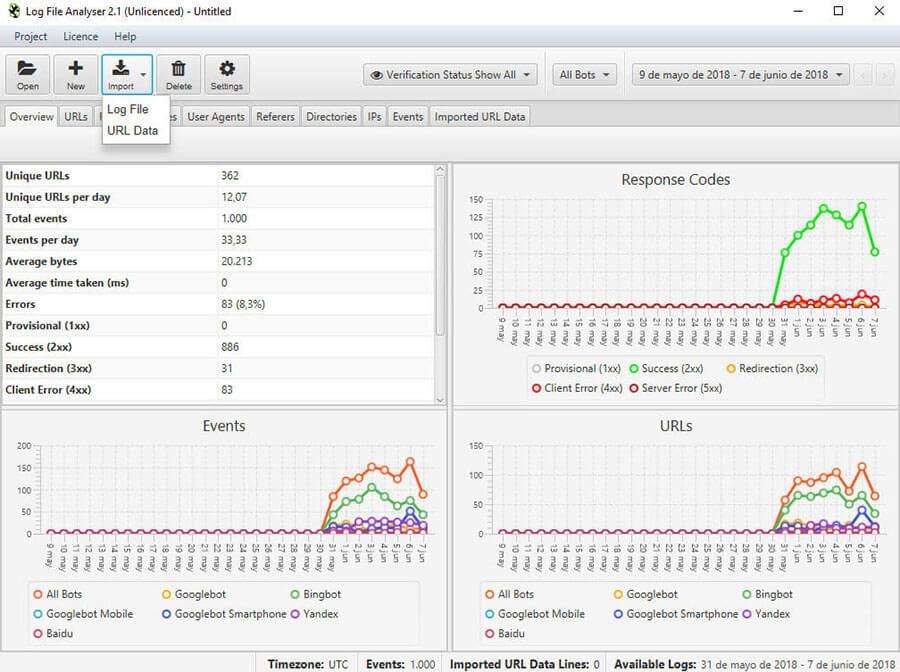Toggle All Bots series in Events chart legend
Image resolution: width=900 pixels, height=672 pixels.
click(x=57, y=594)
